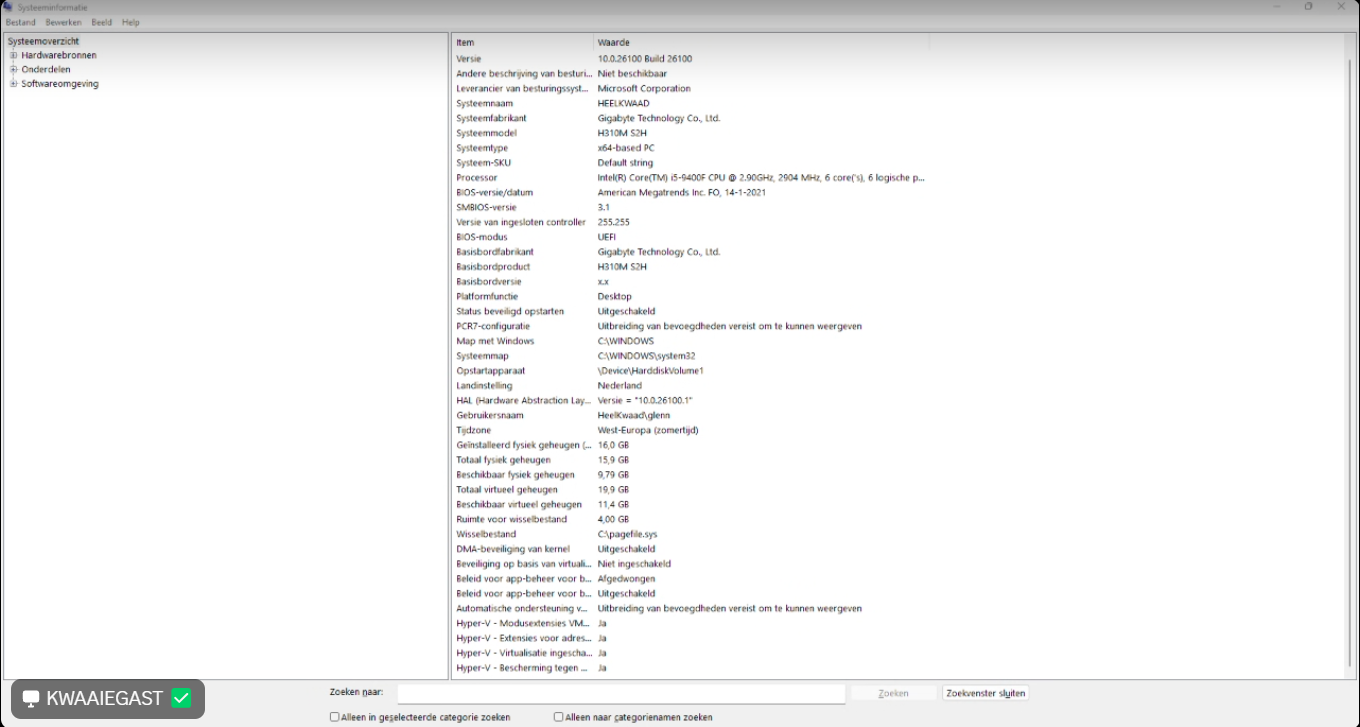Image resolution: width=1360 pixels, height=727 pixels.
Task: Select the '16,0 GB' installed memory value
Action: 614,445
